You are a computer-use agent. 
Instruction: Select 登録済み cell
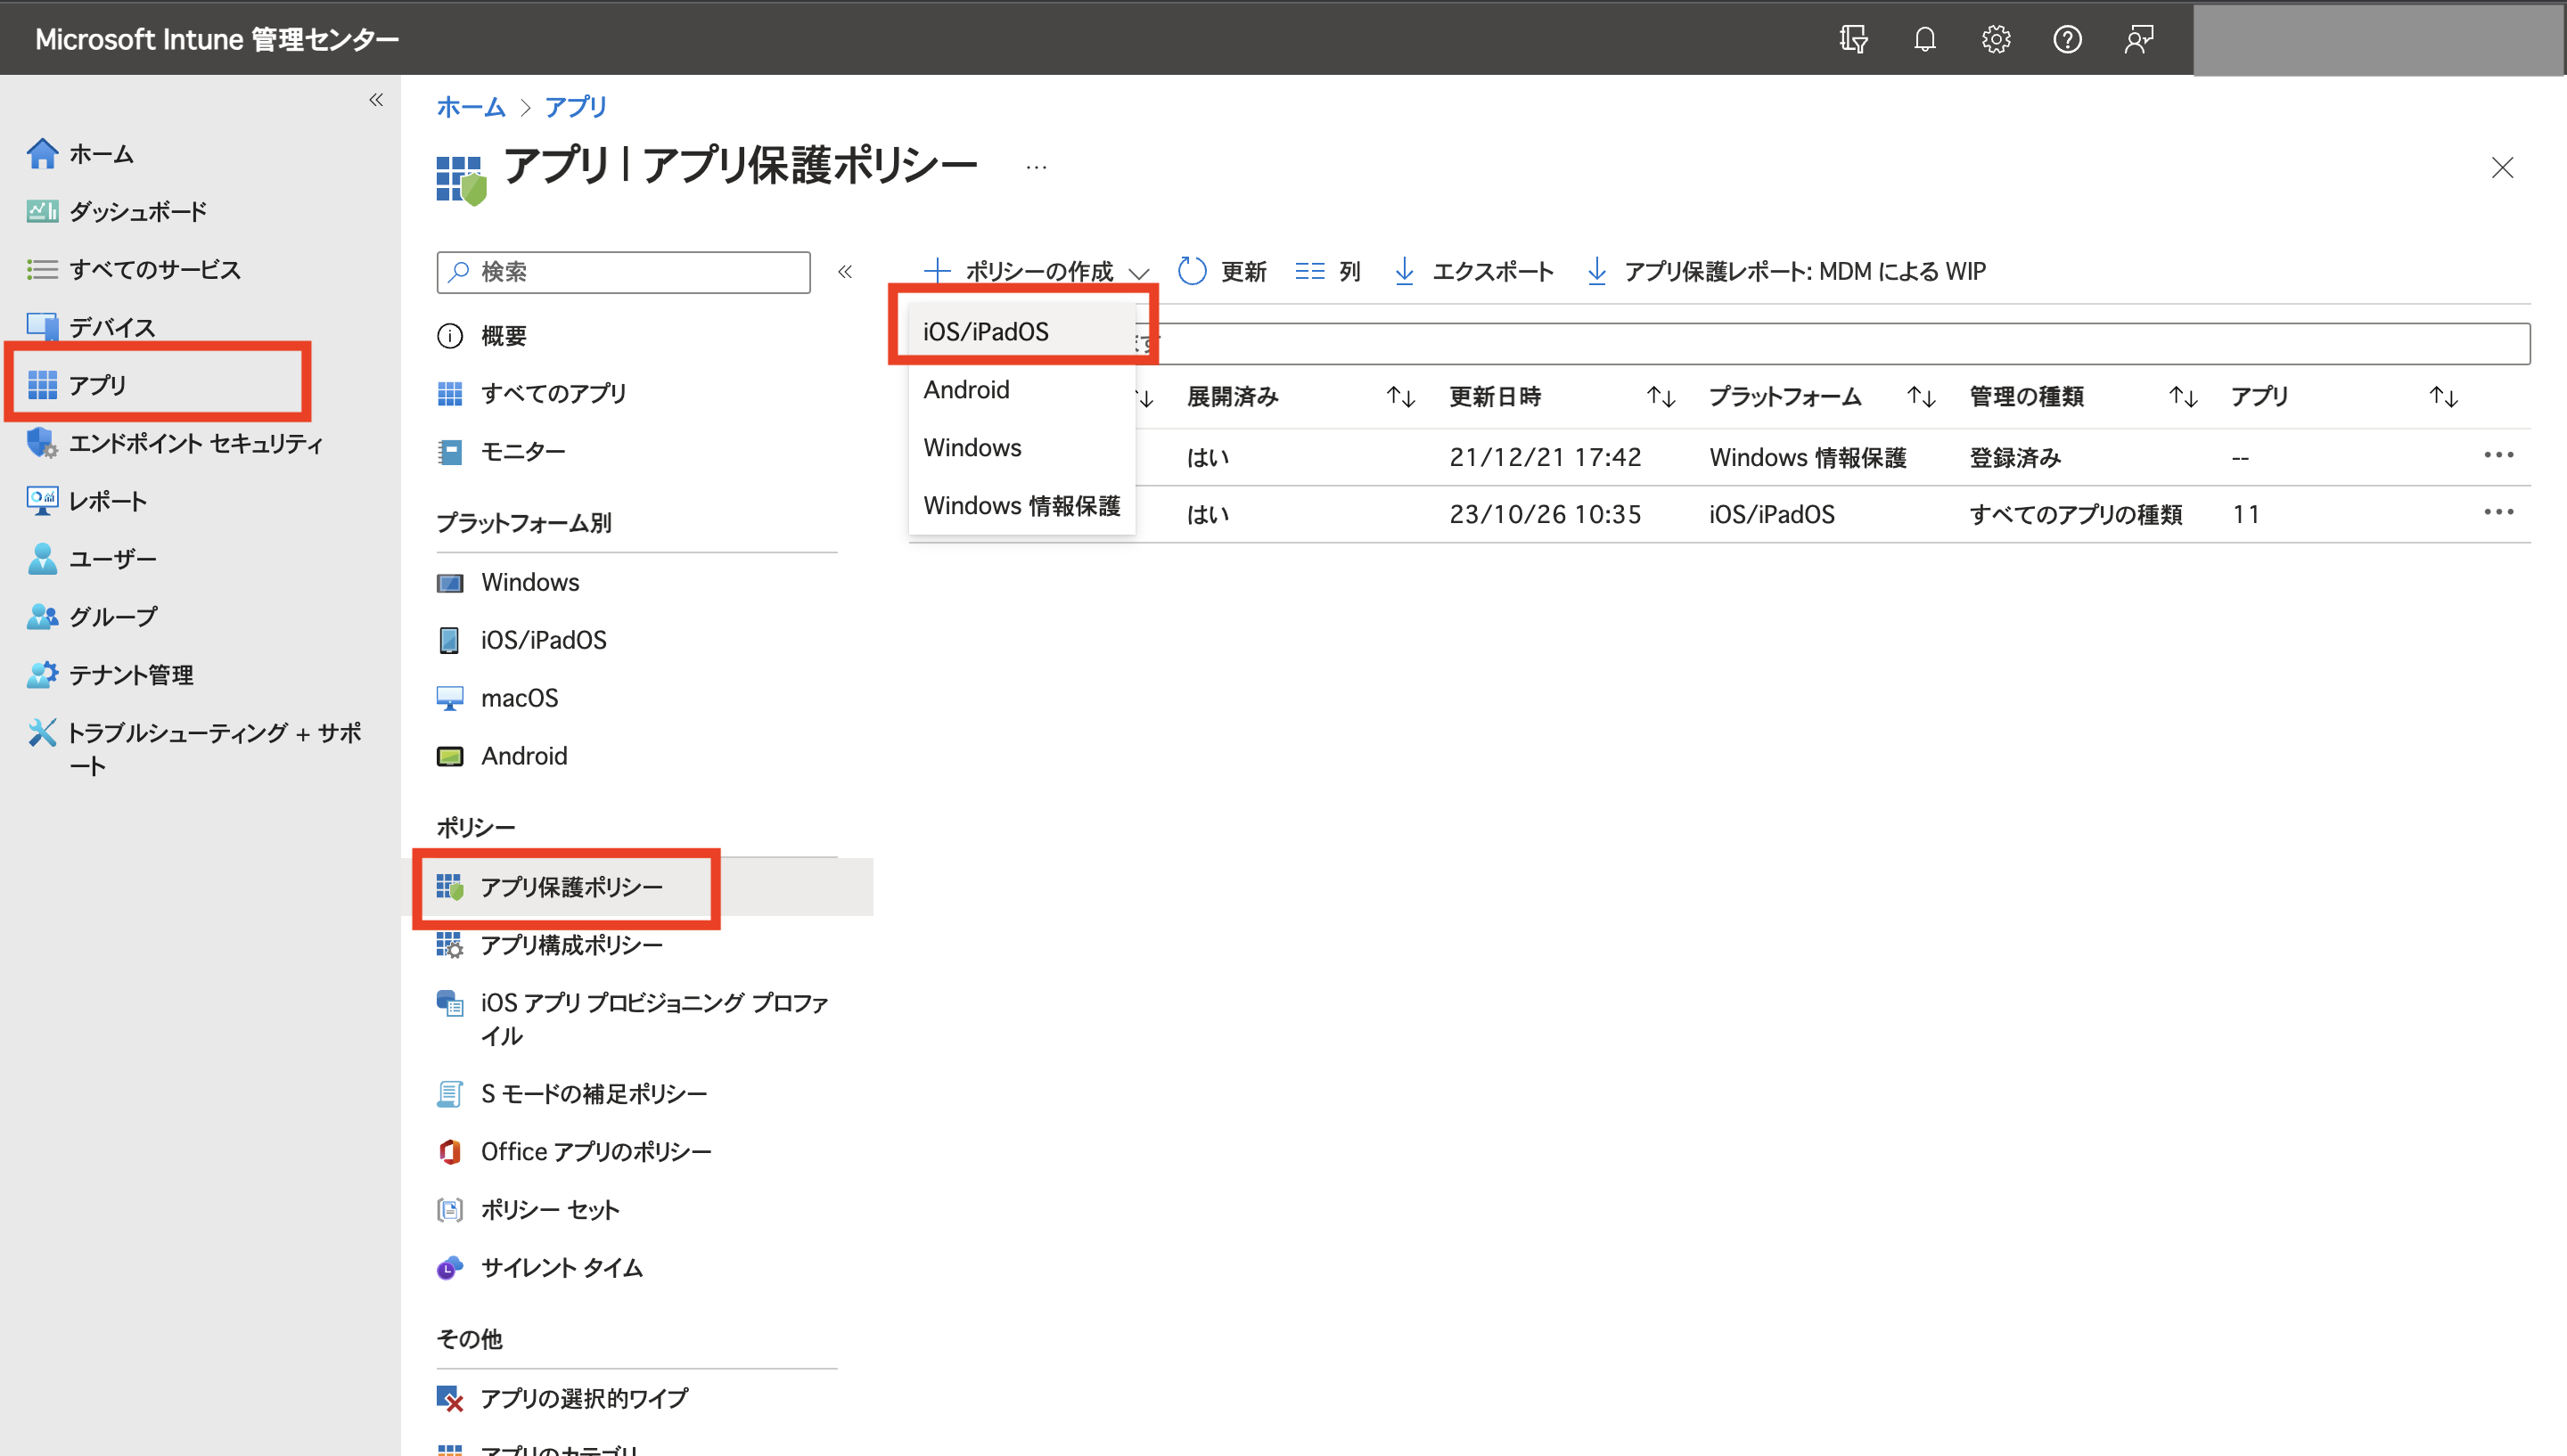point(2015,458)
